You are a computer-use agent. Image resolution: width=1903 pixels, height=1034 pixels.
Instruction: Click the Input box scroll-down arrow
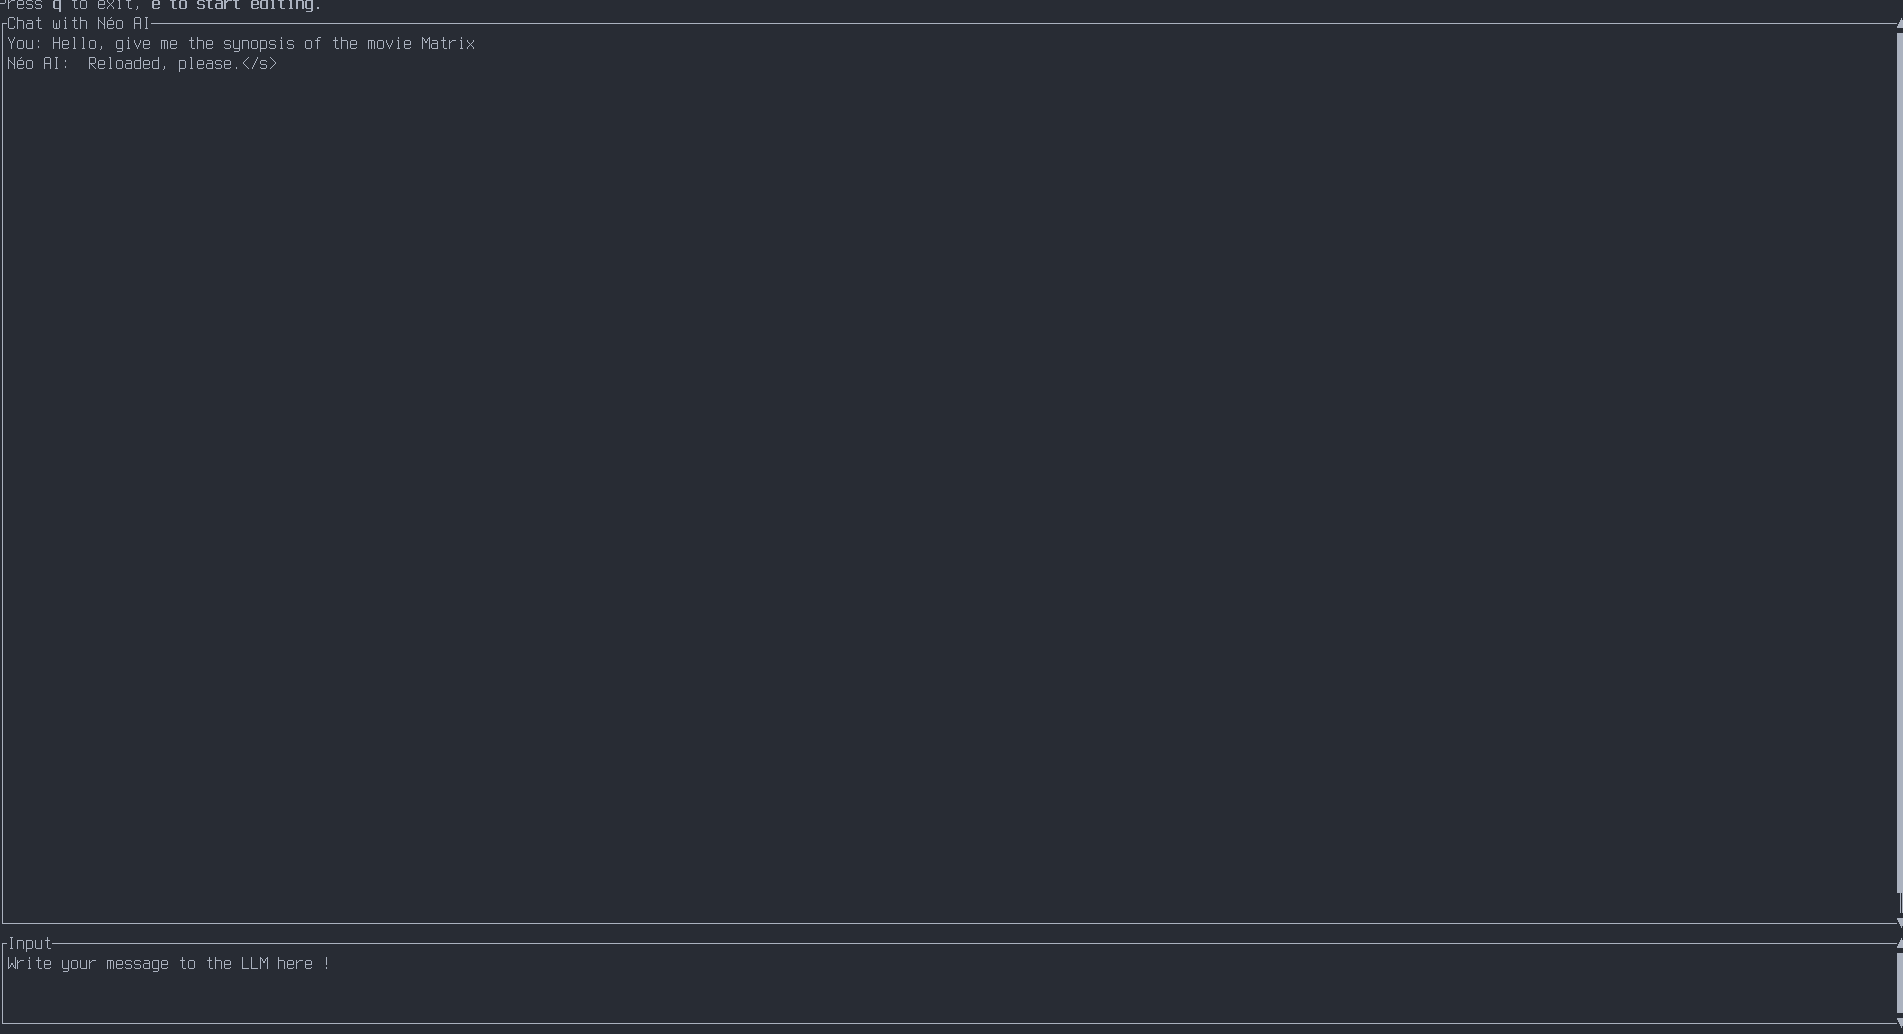[1900, 1023]
